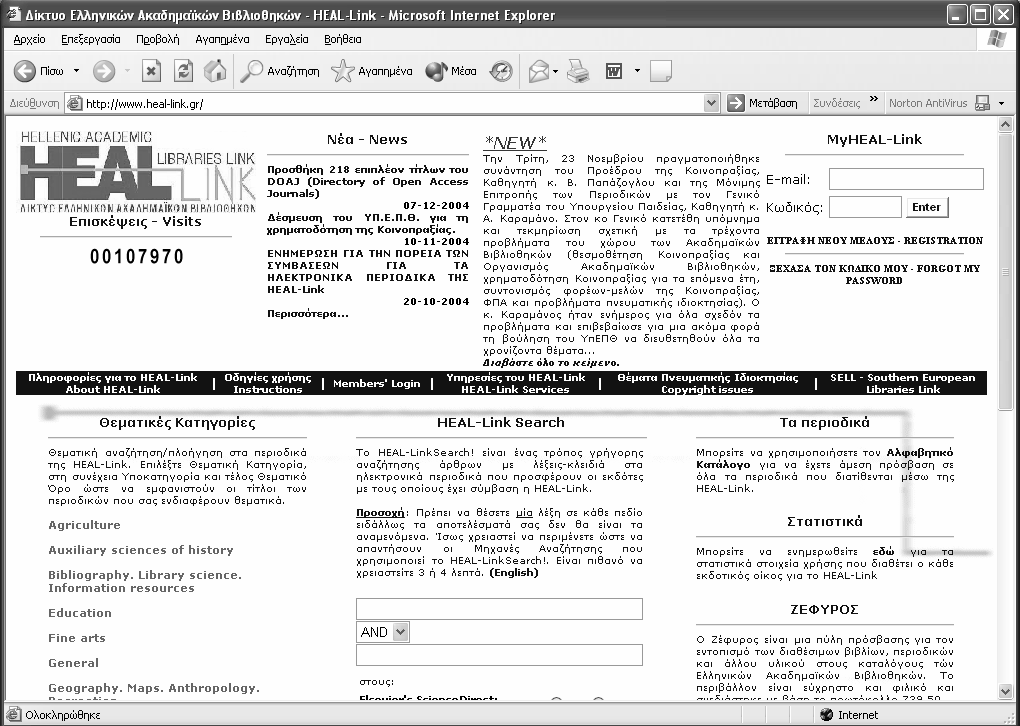Open the address bar URL dropdown
The width and height of the screenshot is (1020, 726).
click(712, 103)
